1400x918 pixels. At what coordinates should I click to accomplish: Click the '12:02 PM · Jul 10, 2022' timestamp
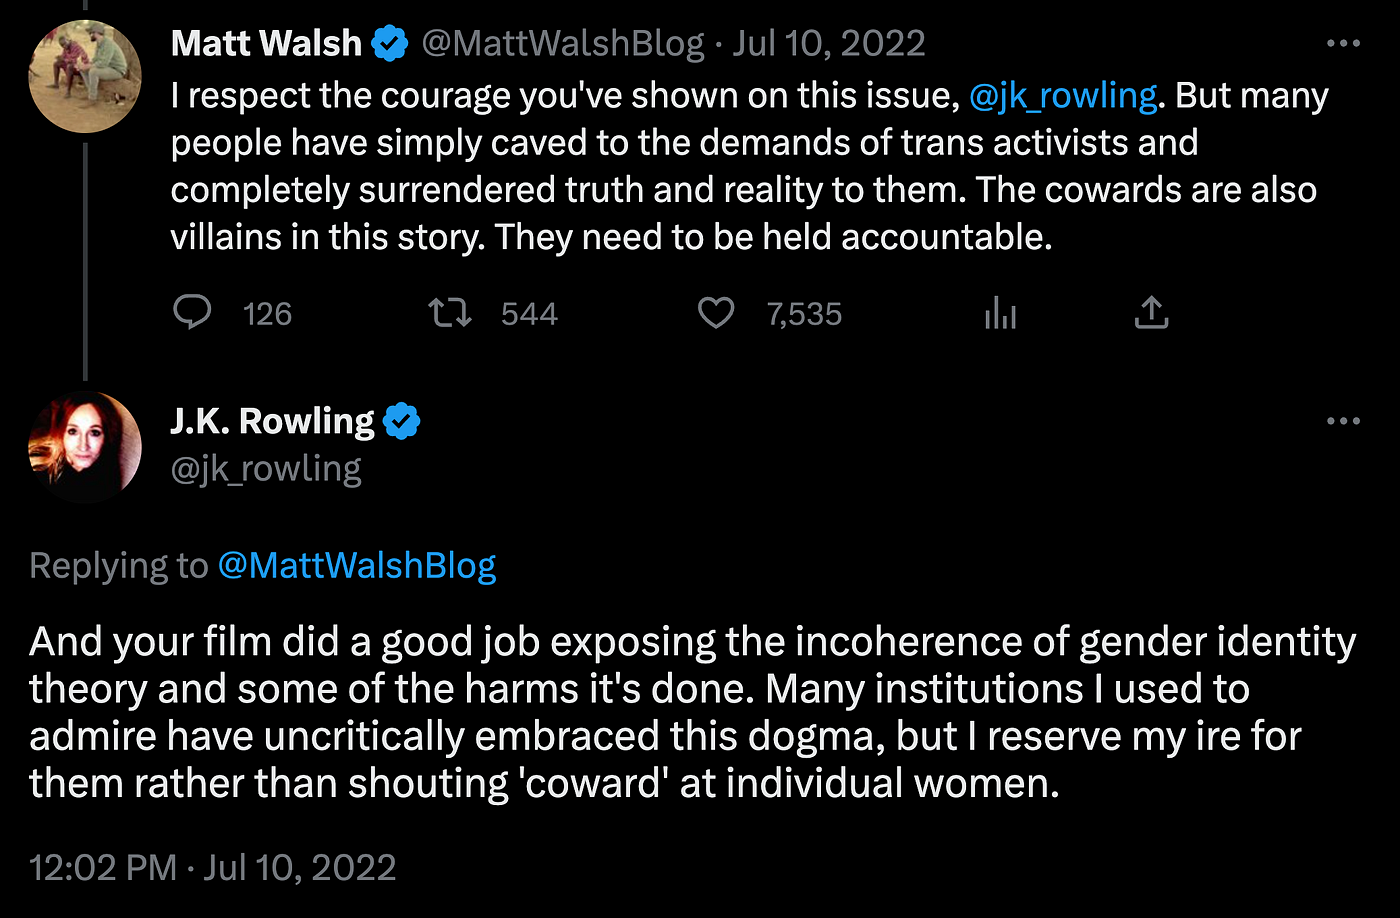click(213, 867)
